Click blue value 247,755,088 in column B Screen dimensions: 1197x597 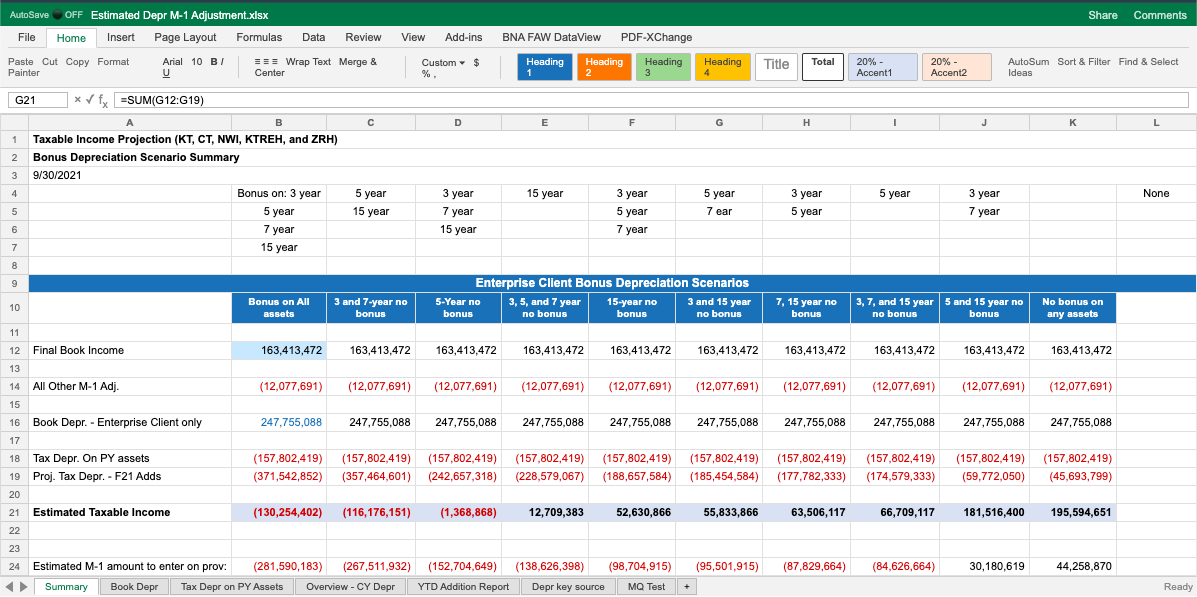click(279, 422)
